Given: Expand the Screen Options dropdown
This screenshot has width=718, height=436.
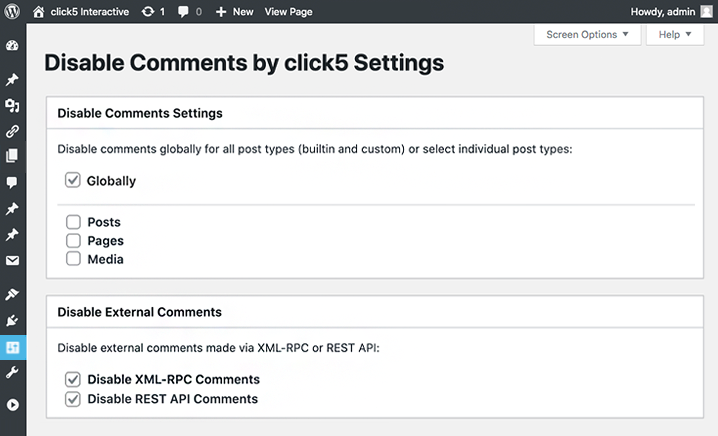Looking at the screenshot, I should pos(587,34).
